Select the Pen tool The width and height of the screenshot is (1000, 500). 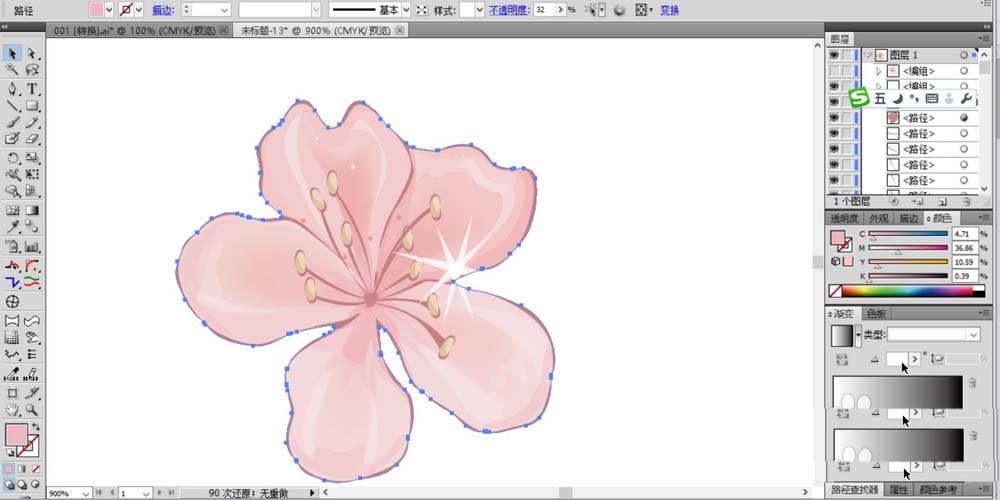pos(12,89)
